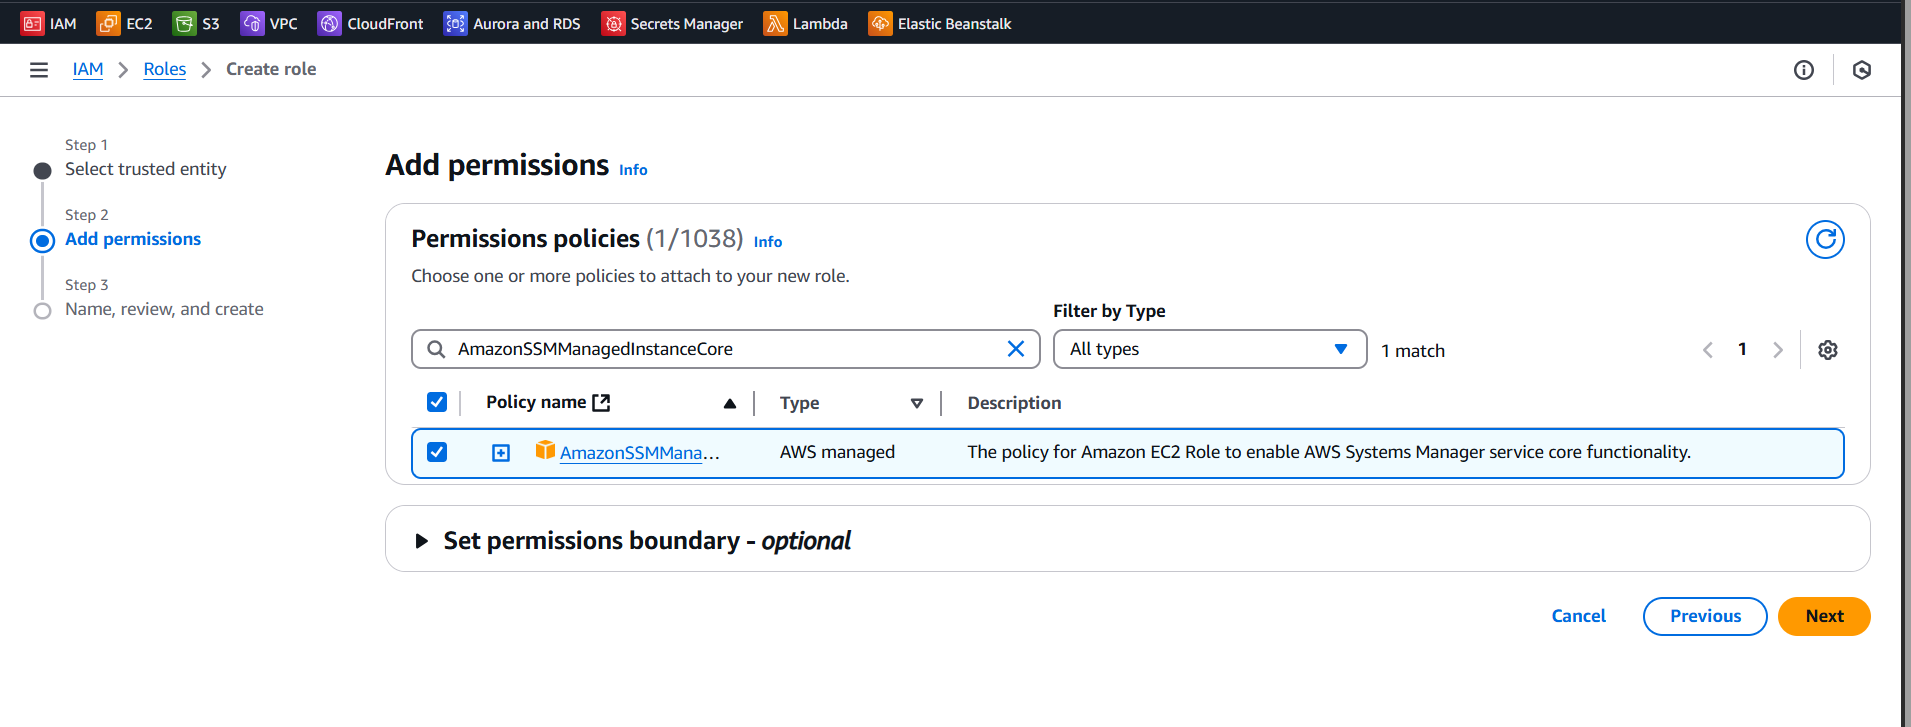The width and height of the screenshot is (1911, 727).
Task: Click Step 2 Add permissions label
Action: click(133, 239)
